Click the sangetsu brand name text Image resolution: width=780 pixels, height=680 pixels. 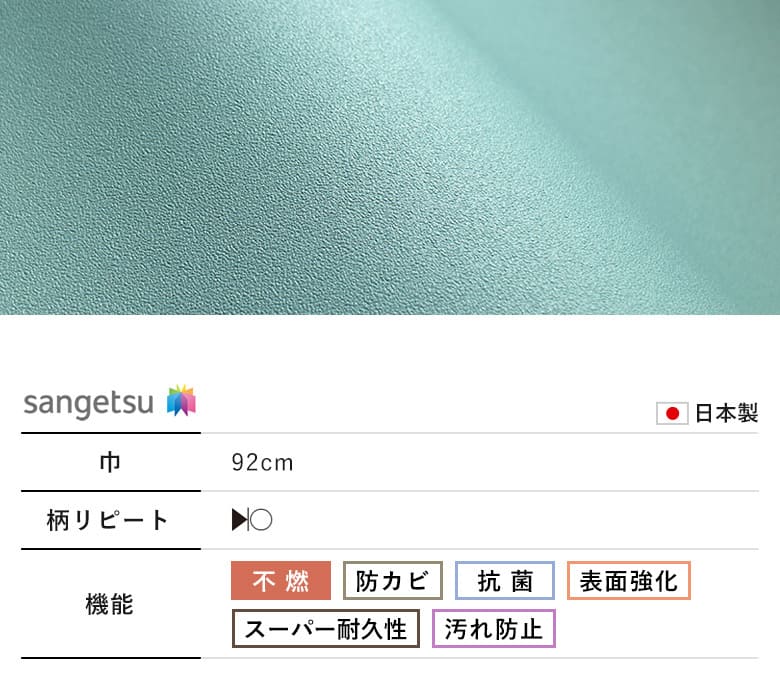click(89, 403)
